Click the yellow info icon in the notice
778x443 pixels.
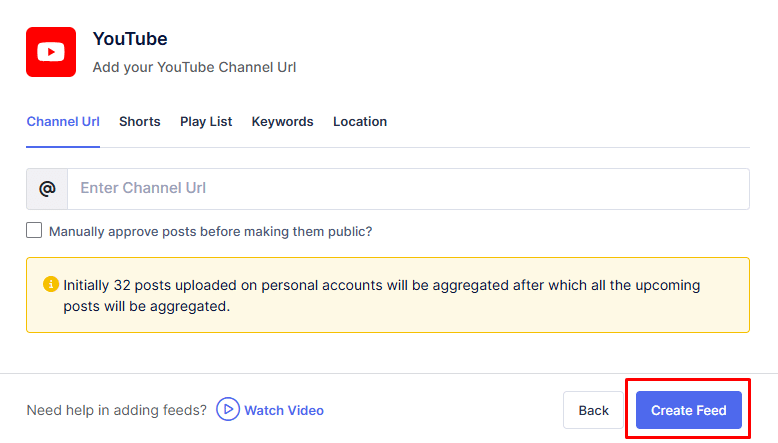pyautogui.click(x=51, y=285)
